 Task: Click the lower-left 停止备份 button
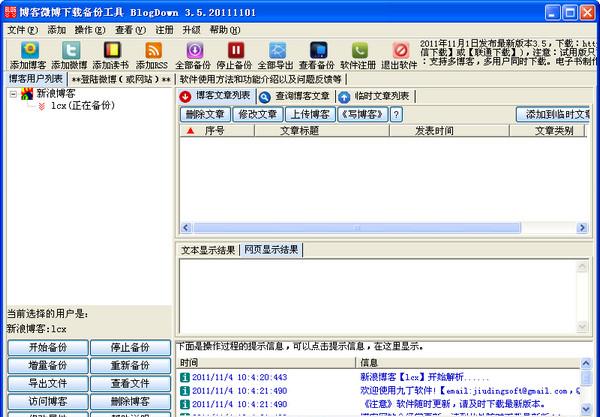[x=130, y=348]
